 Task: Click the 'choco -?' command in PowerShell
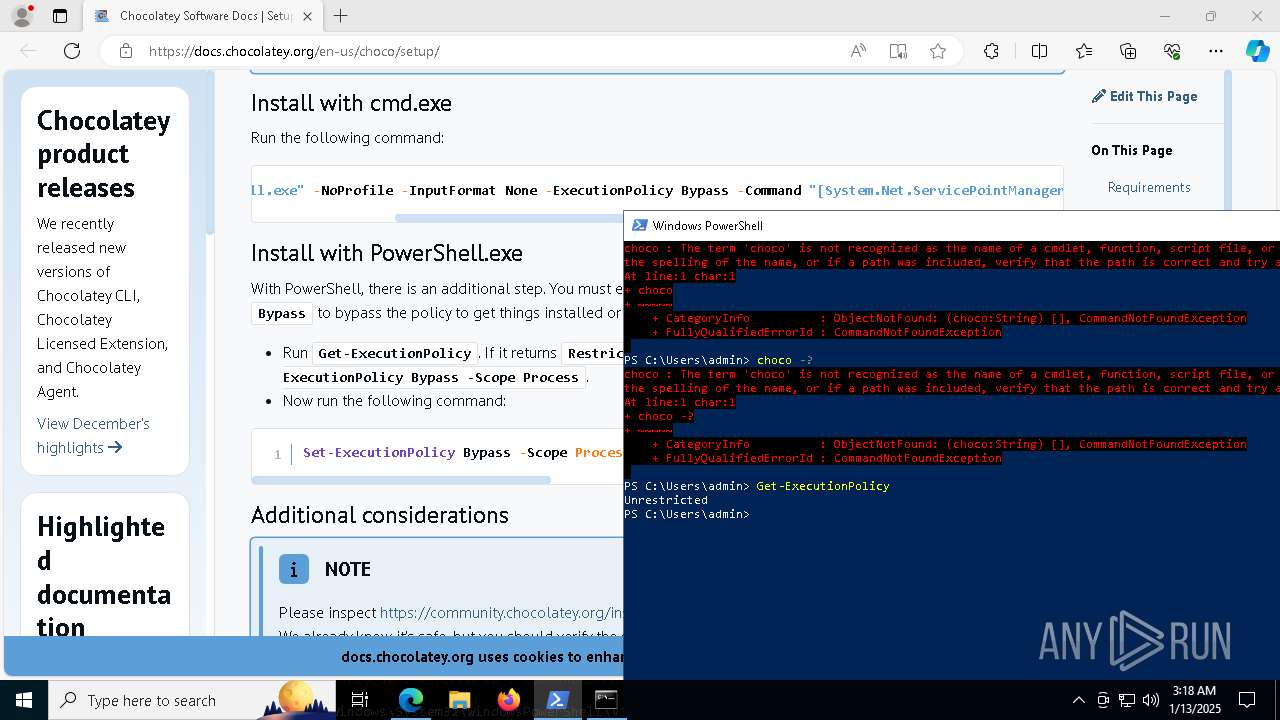click(x=784, y=360)
